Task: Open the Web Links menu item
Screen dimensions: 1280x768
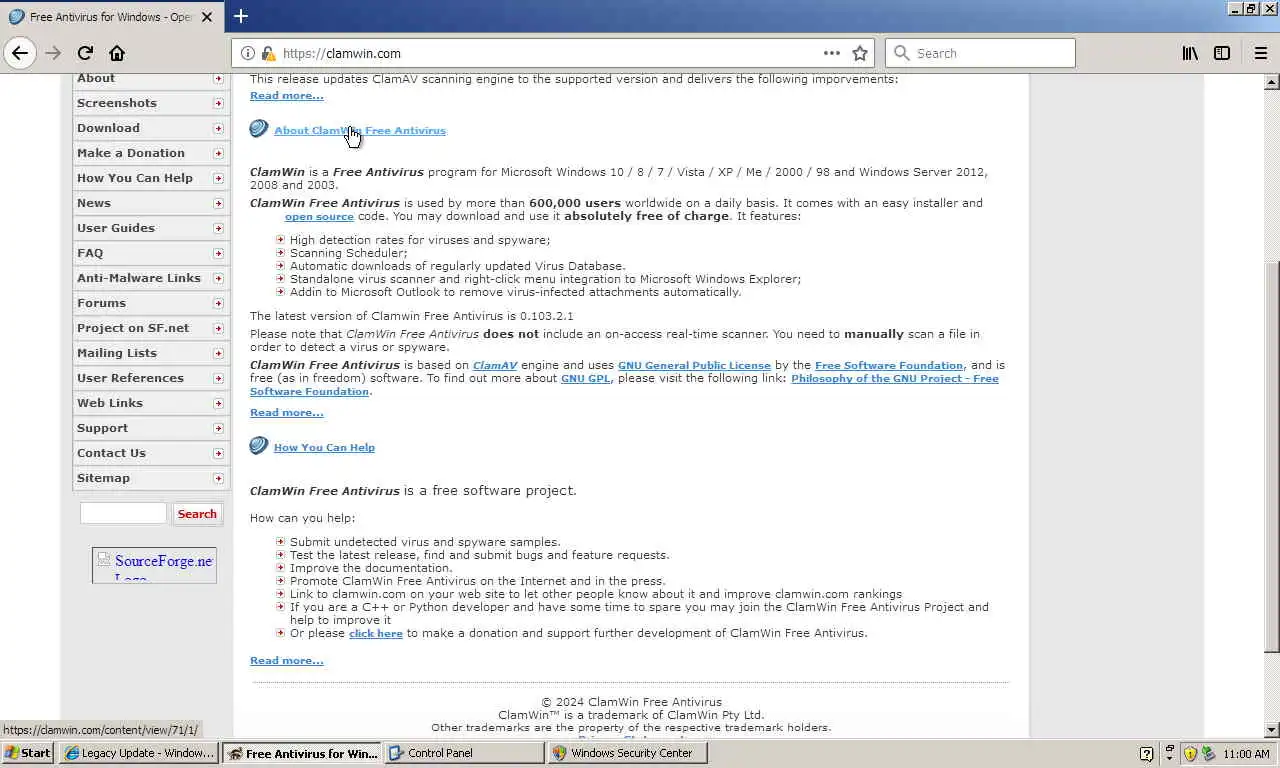Action: (151, 403)
